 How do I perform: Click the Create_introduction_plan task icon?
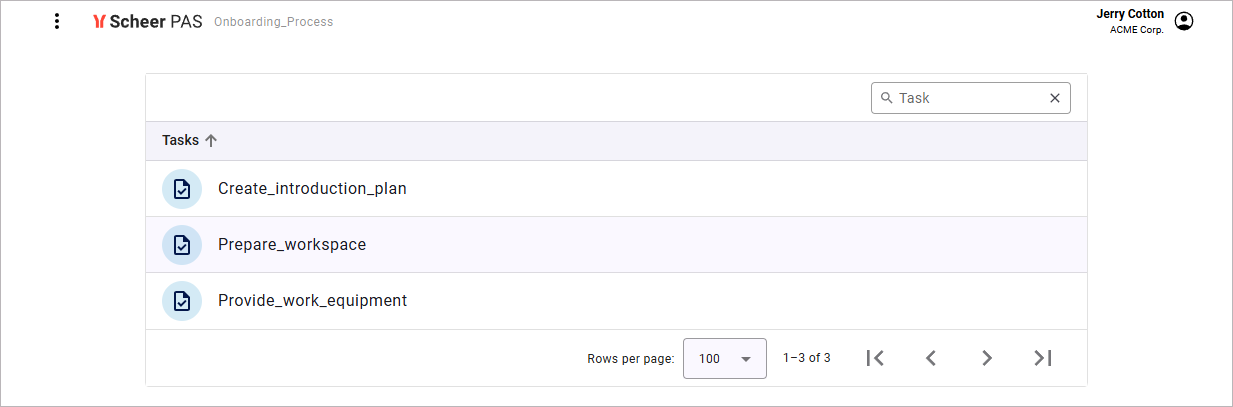click(182, 189)
